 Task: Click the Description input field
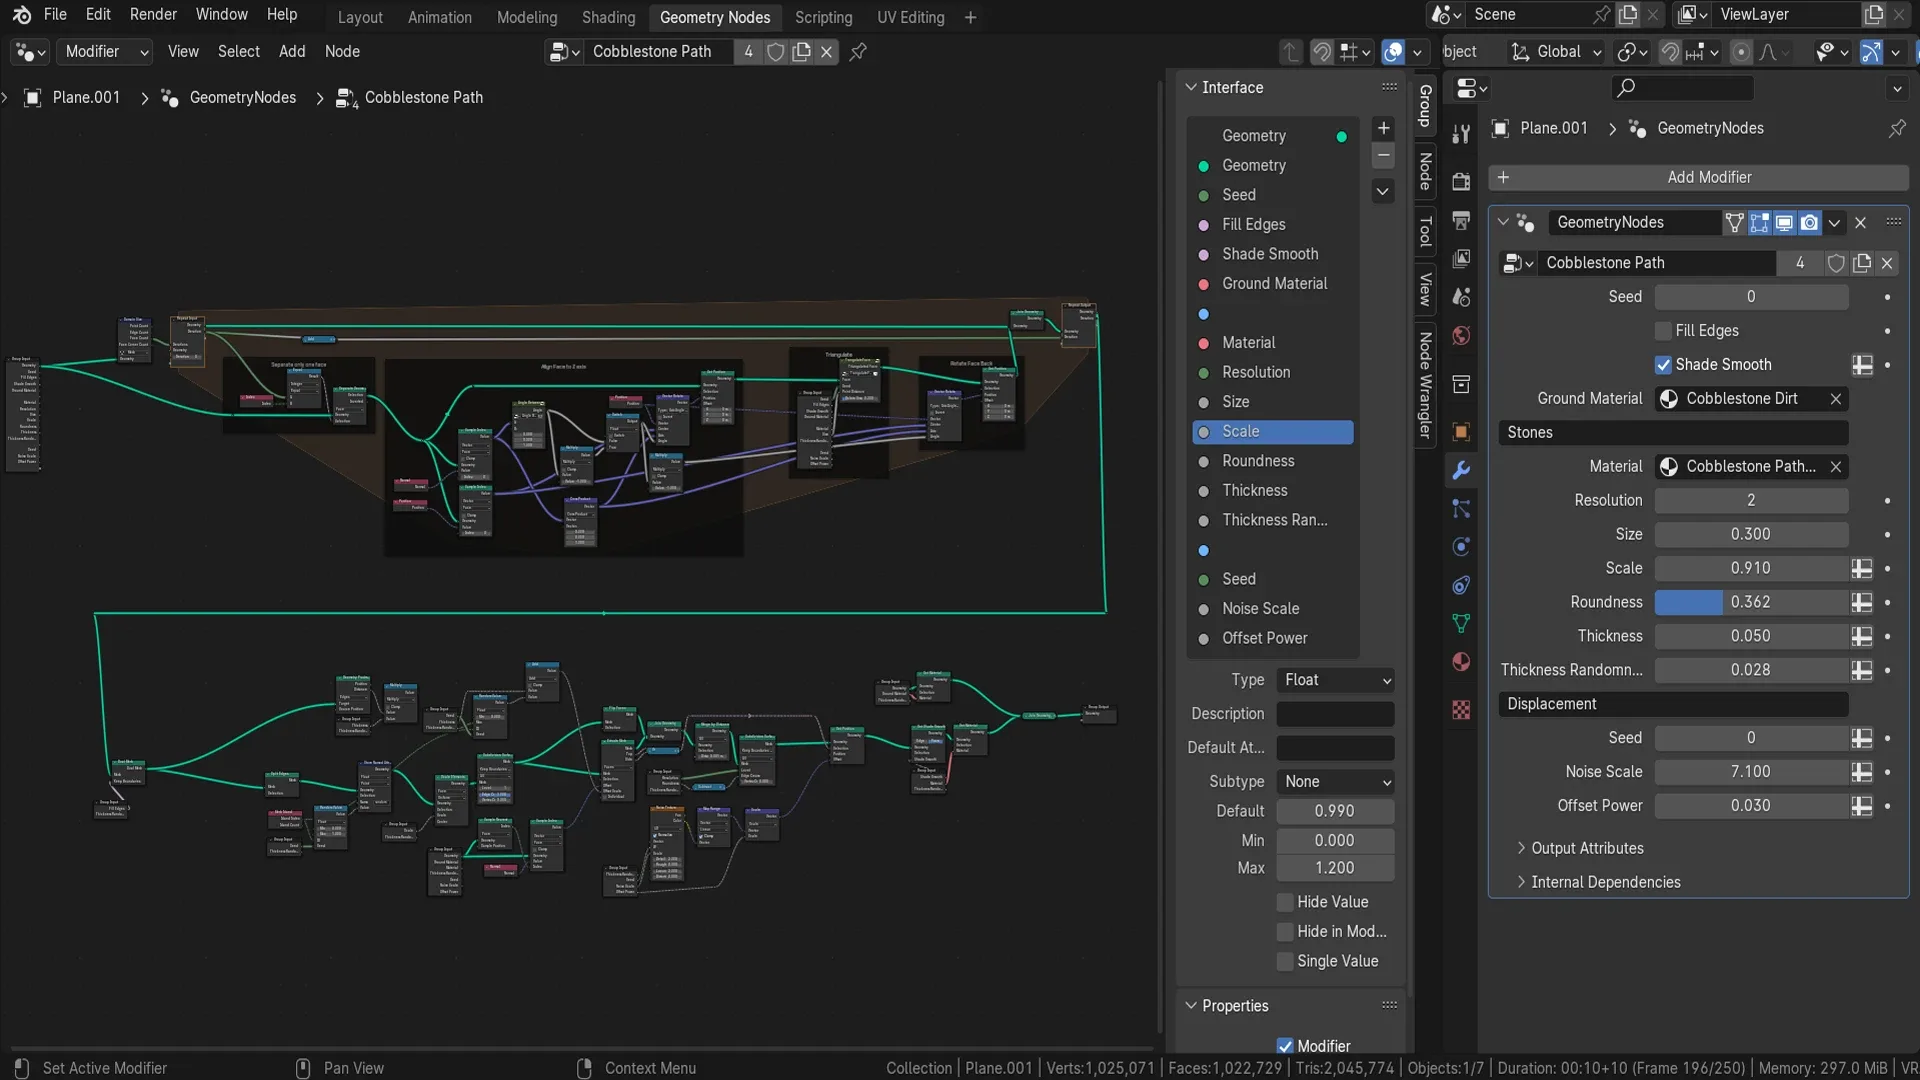pyautogui.click(x=1335, y=713)
